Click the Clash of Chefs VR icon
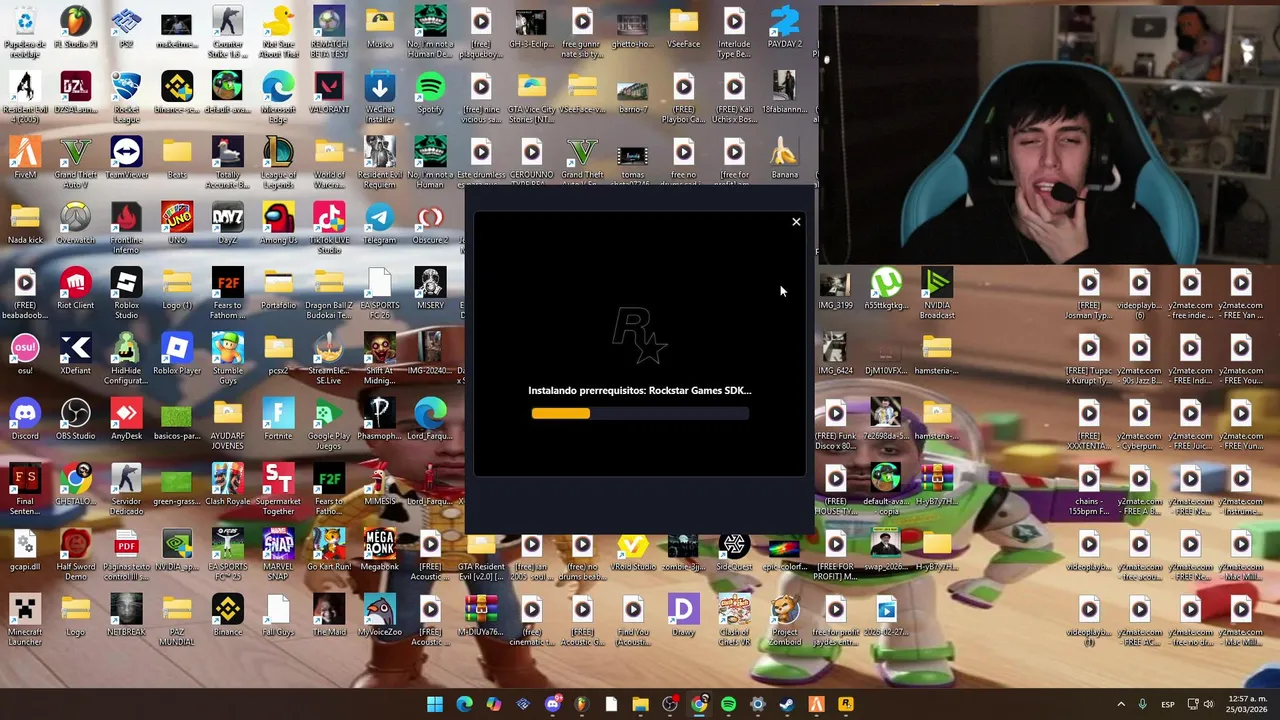Viewport: 1280px width, 720px height. [734, 618]
